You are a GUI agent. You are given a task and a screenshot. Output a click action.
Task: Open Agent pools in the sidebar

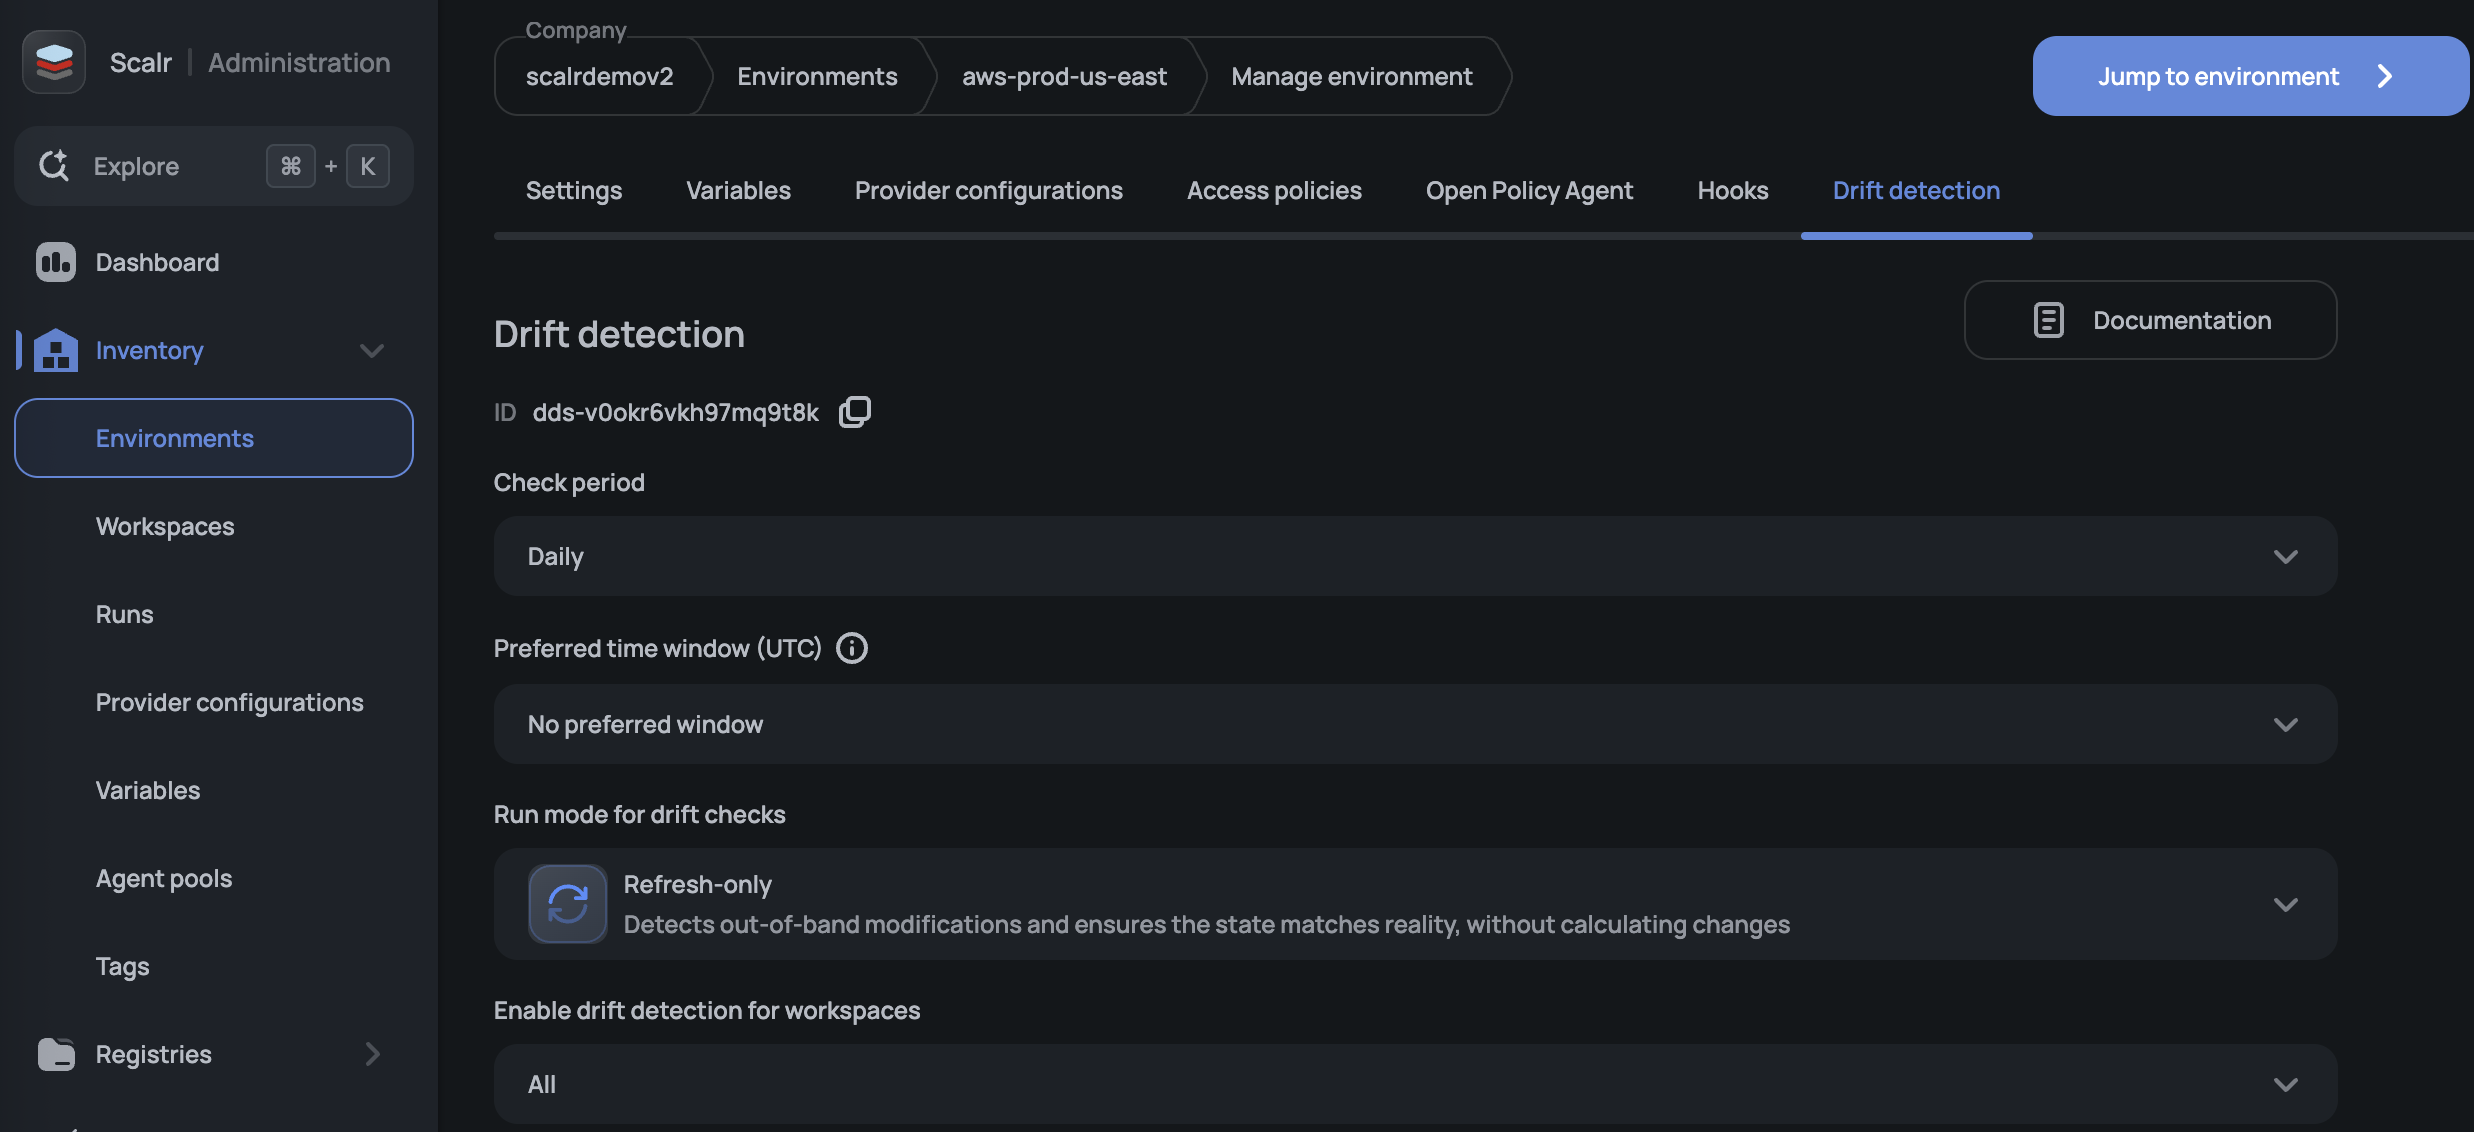click(x=164, y=878)
